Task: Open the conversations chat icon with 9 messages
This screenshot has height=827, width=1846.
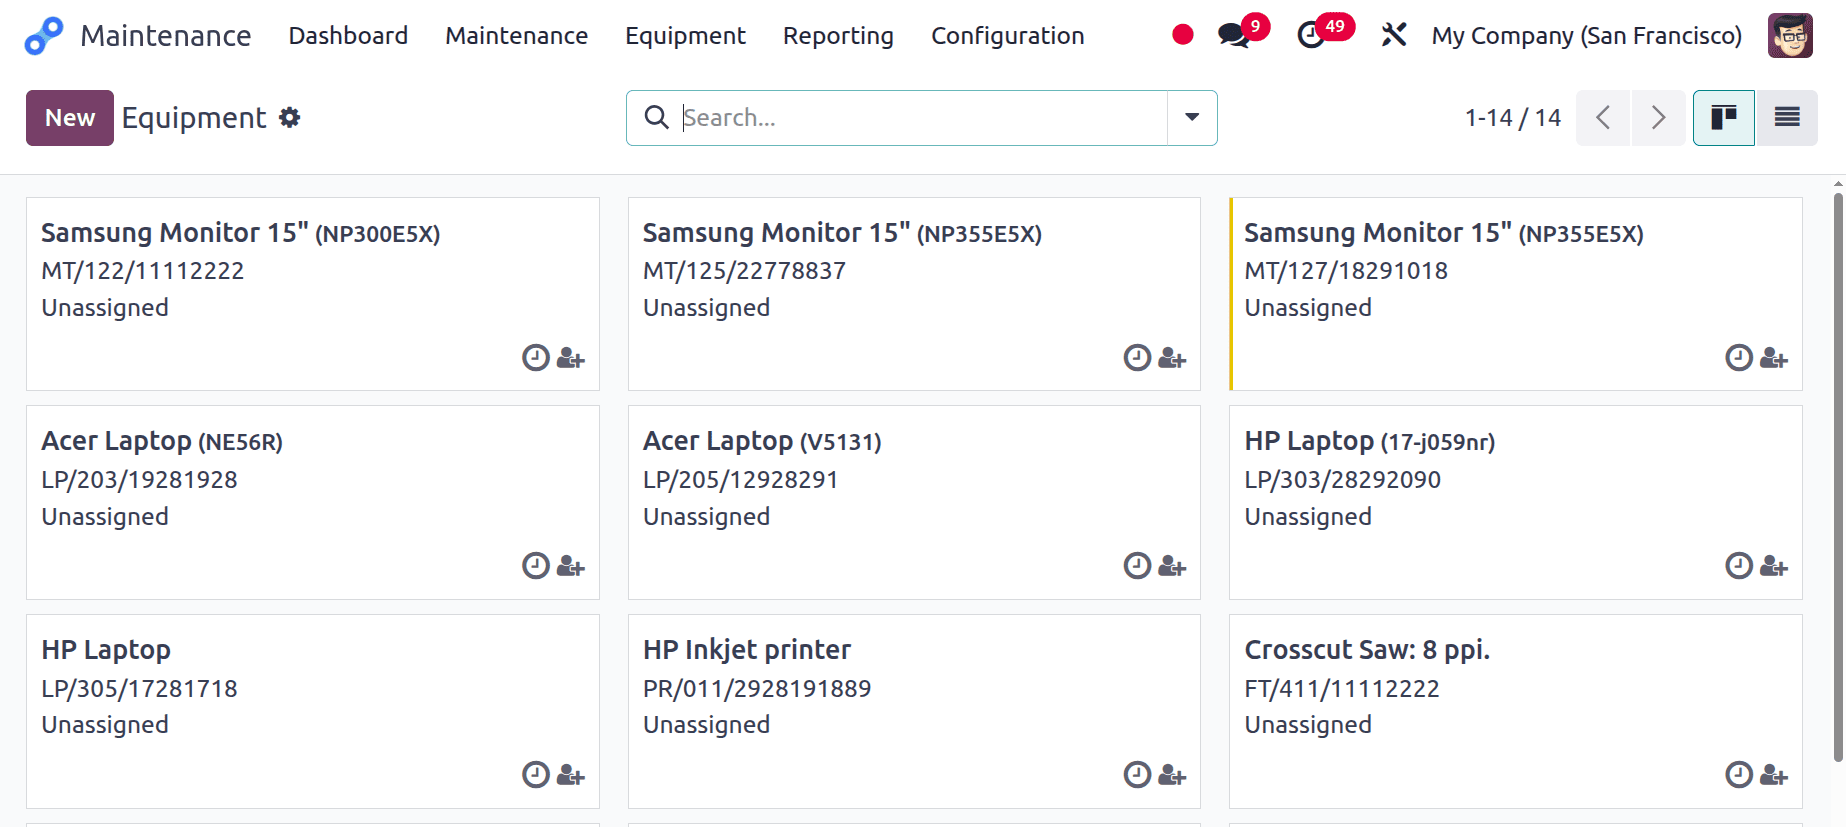Action: 1233,36
